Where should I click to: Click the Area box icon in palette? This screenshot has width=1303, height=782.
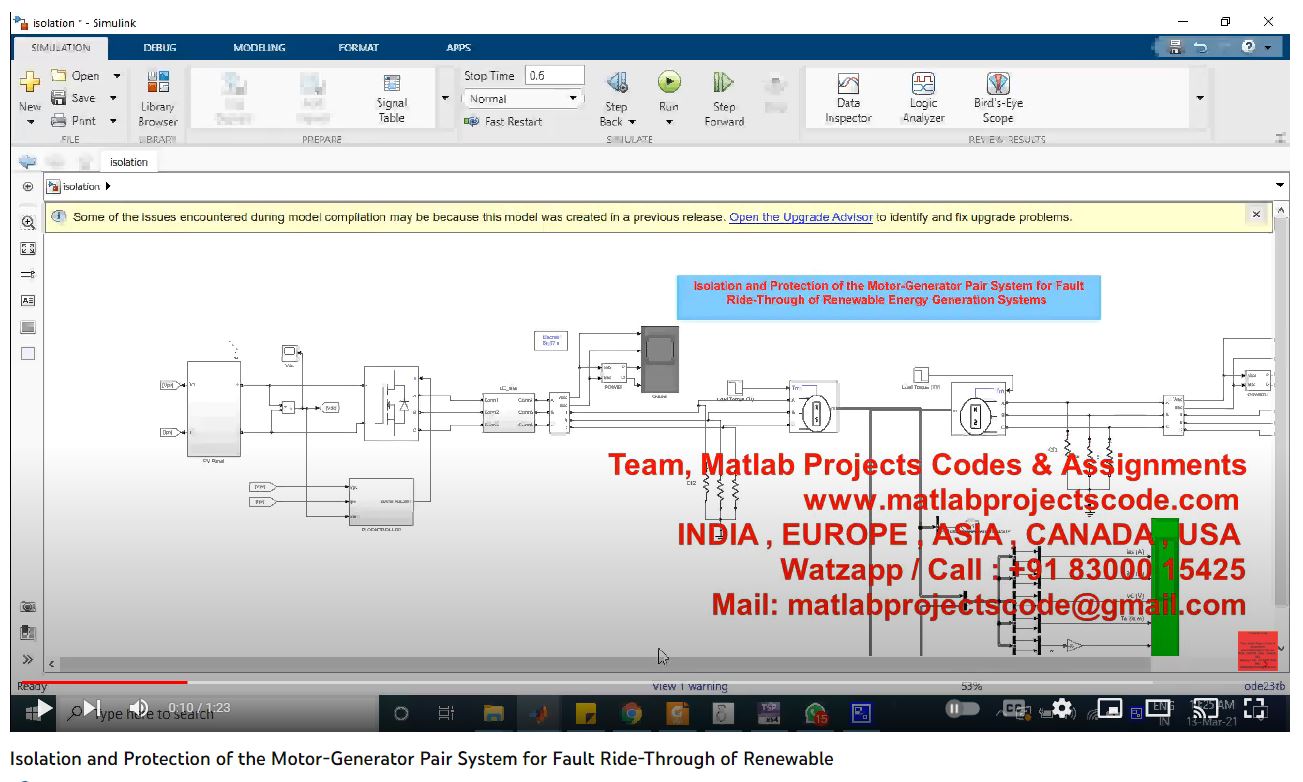[x=28, y=353]
